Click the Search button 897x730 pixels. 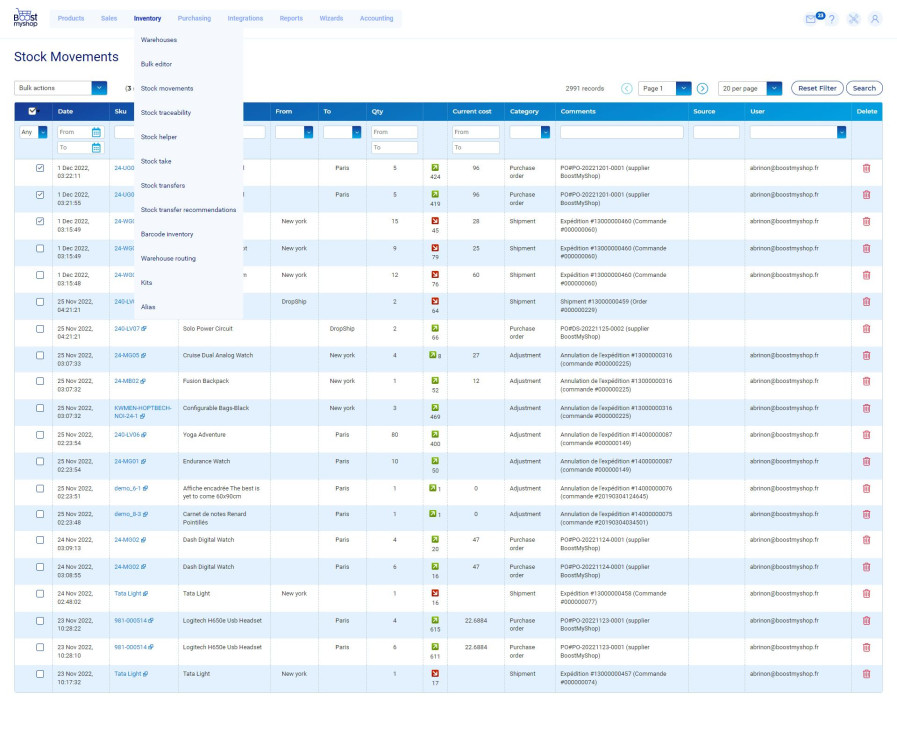coord(864,88)
